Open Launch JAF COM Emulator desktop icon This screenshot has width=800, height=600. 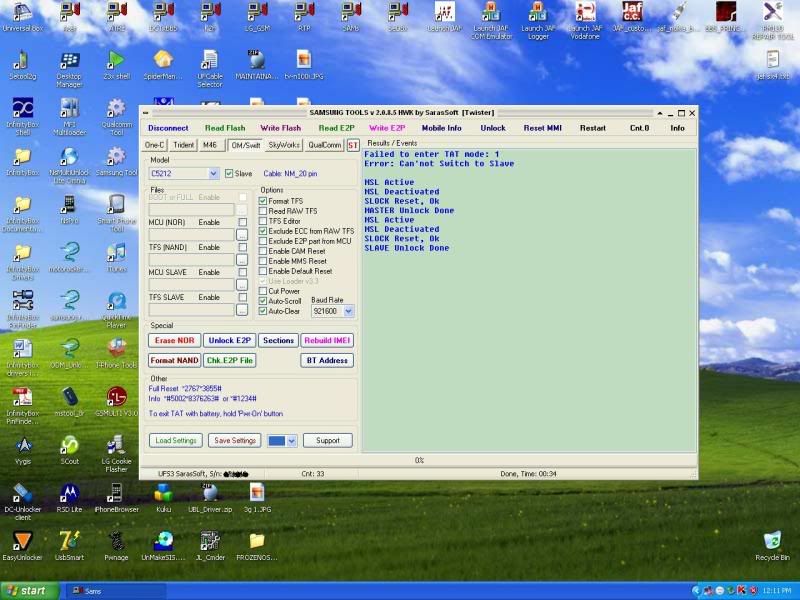click(491, 20)
